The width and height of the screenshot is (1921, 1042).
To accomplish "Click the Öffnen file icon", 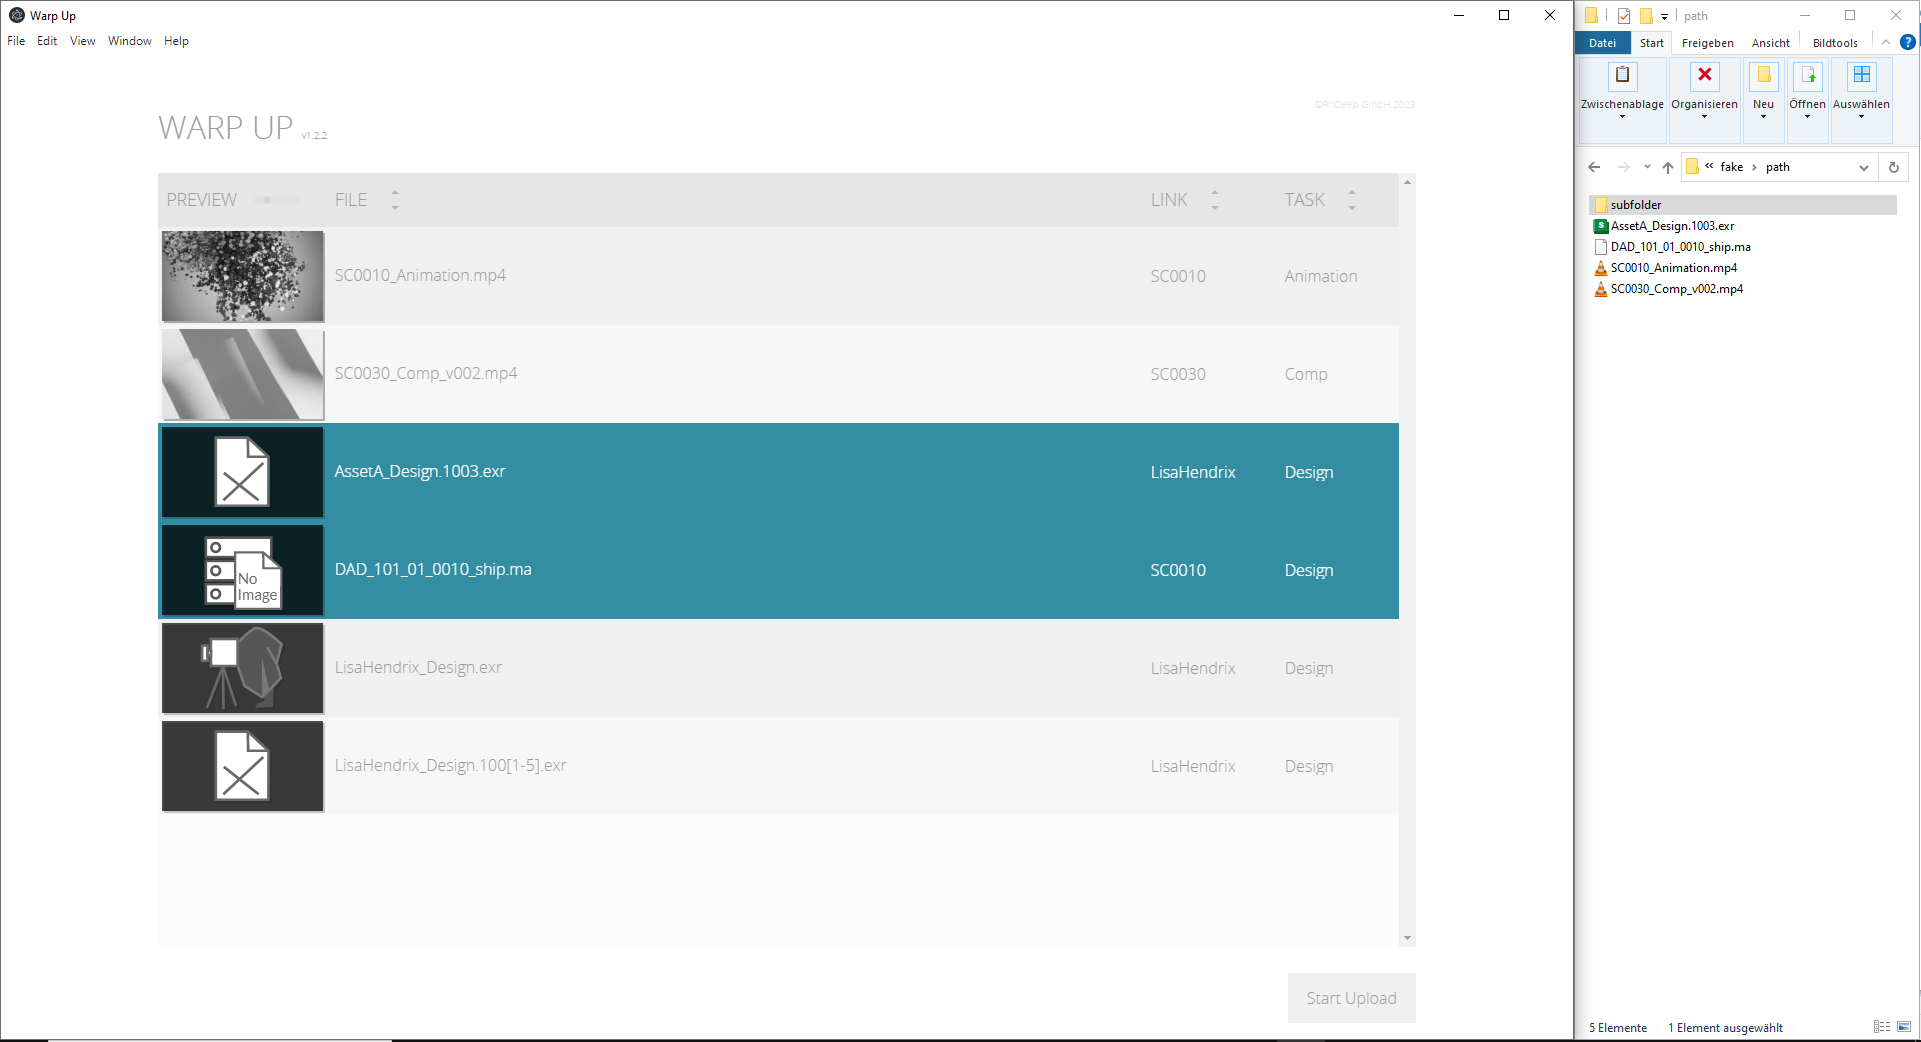I will pos(1807,76).
